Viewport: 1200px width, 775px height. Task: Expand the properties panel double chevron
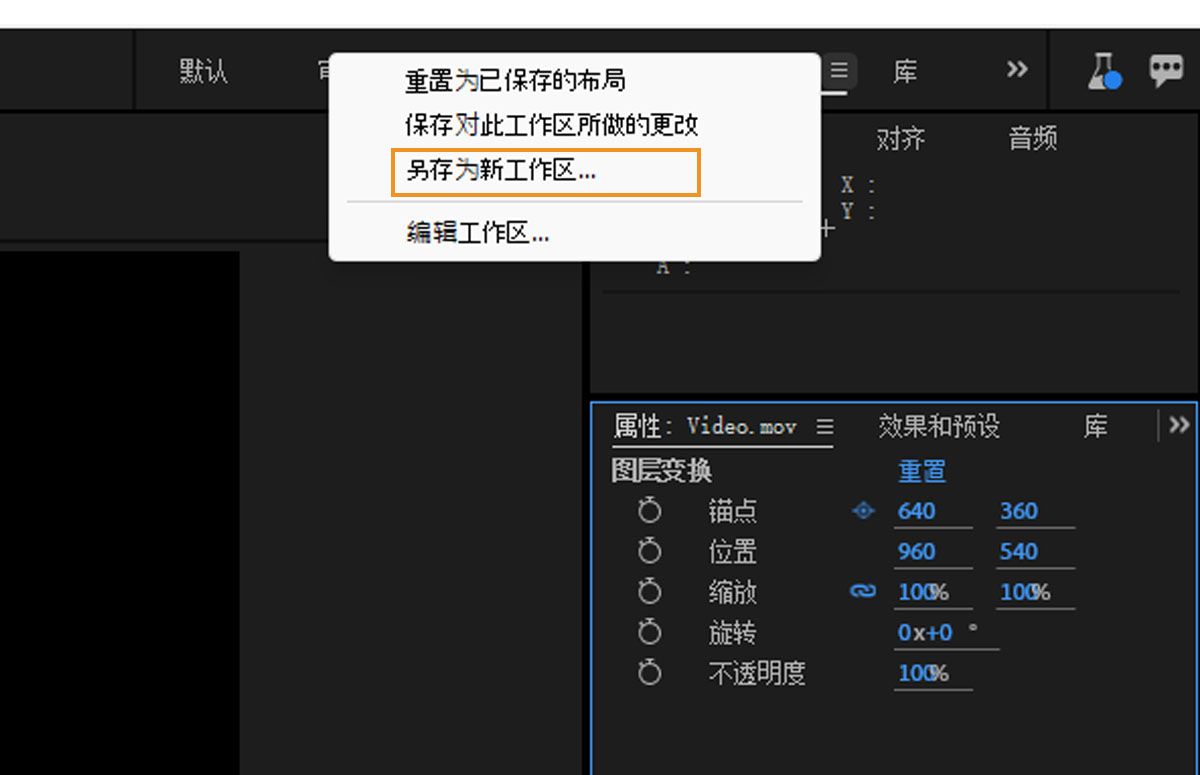[1177, 425]
